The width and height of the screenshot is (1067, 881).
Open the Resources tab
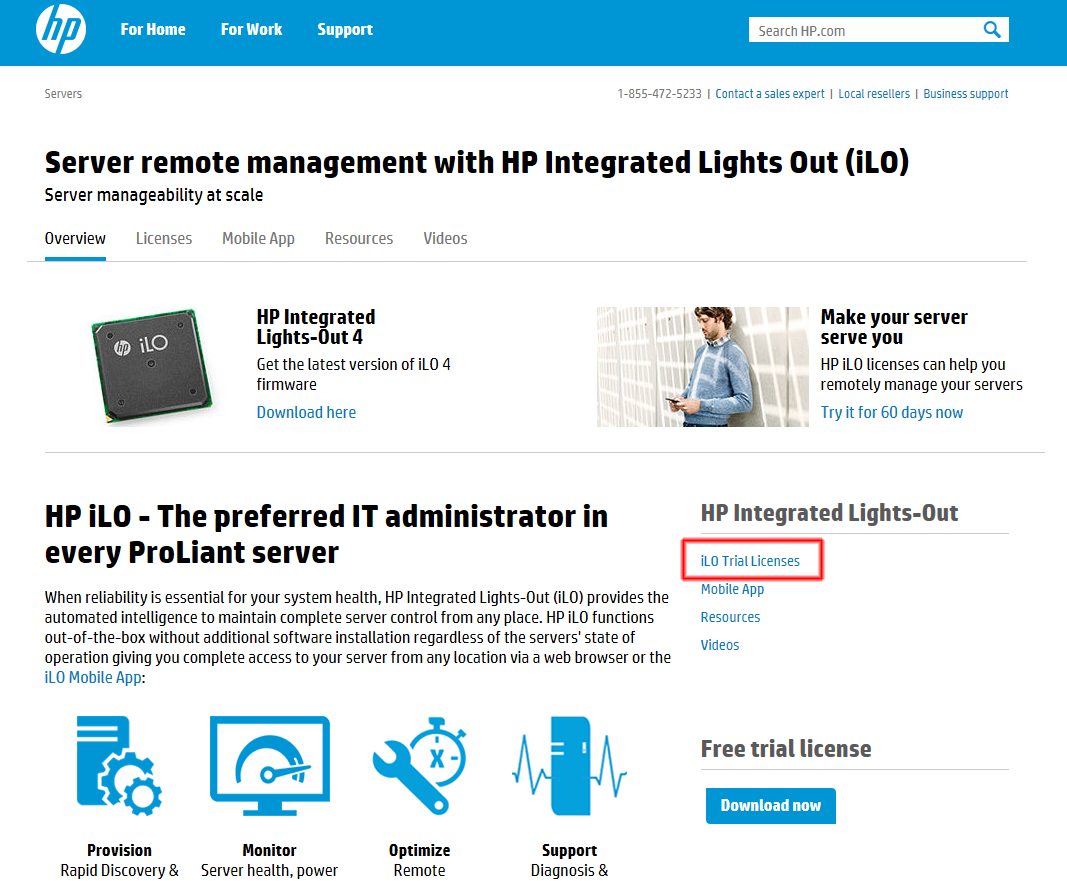[359, 239]
